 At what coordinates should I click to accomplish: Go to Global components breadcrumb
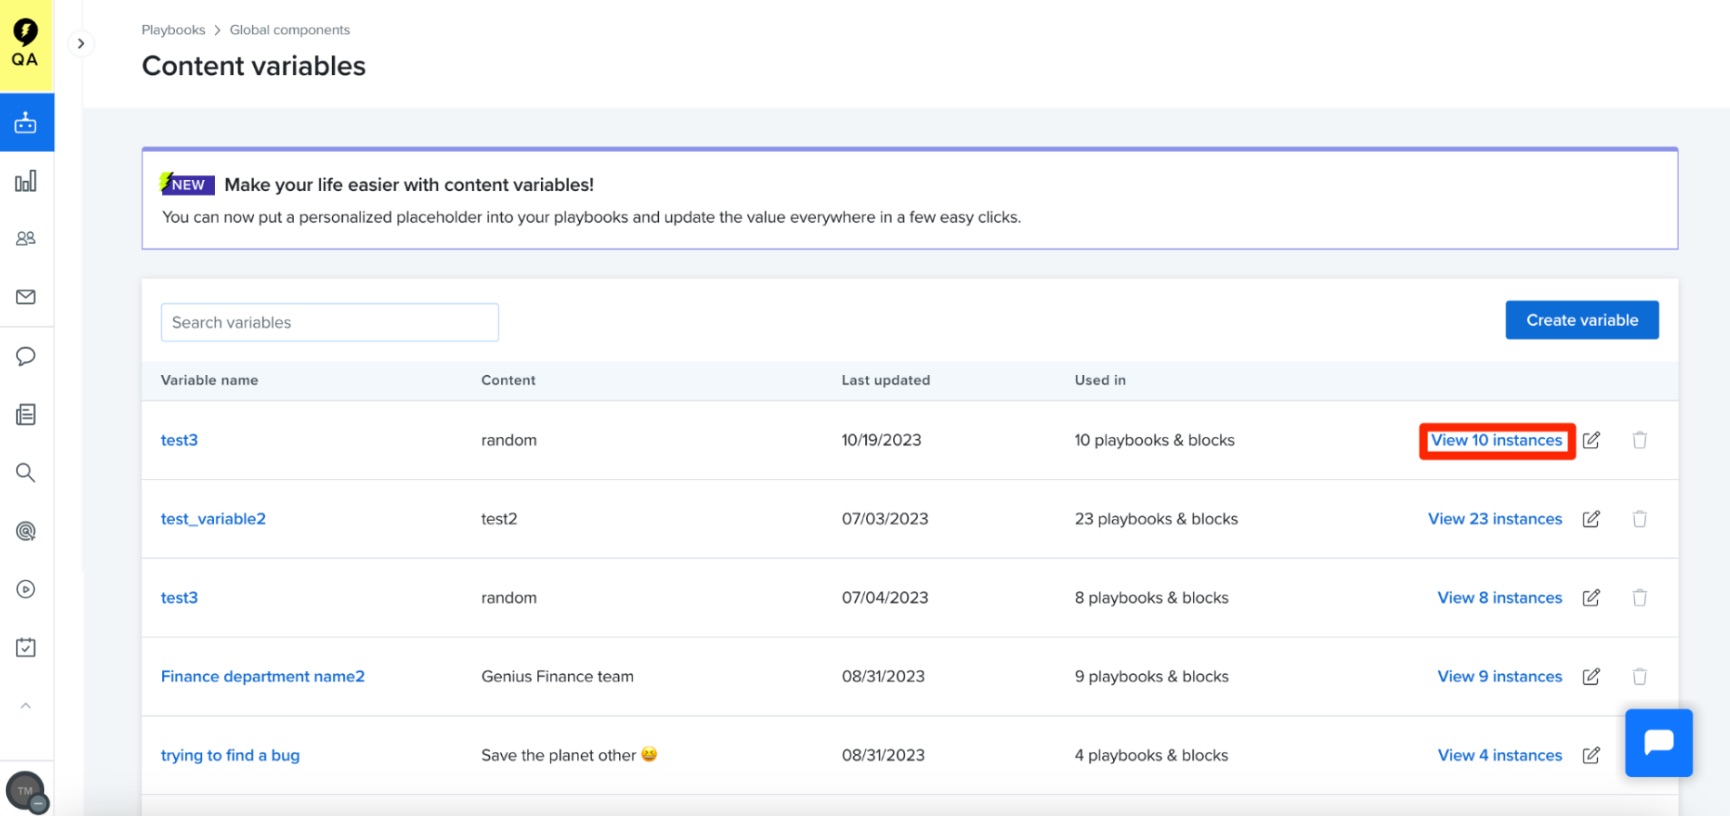click(x=290, y=30)
